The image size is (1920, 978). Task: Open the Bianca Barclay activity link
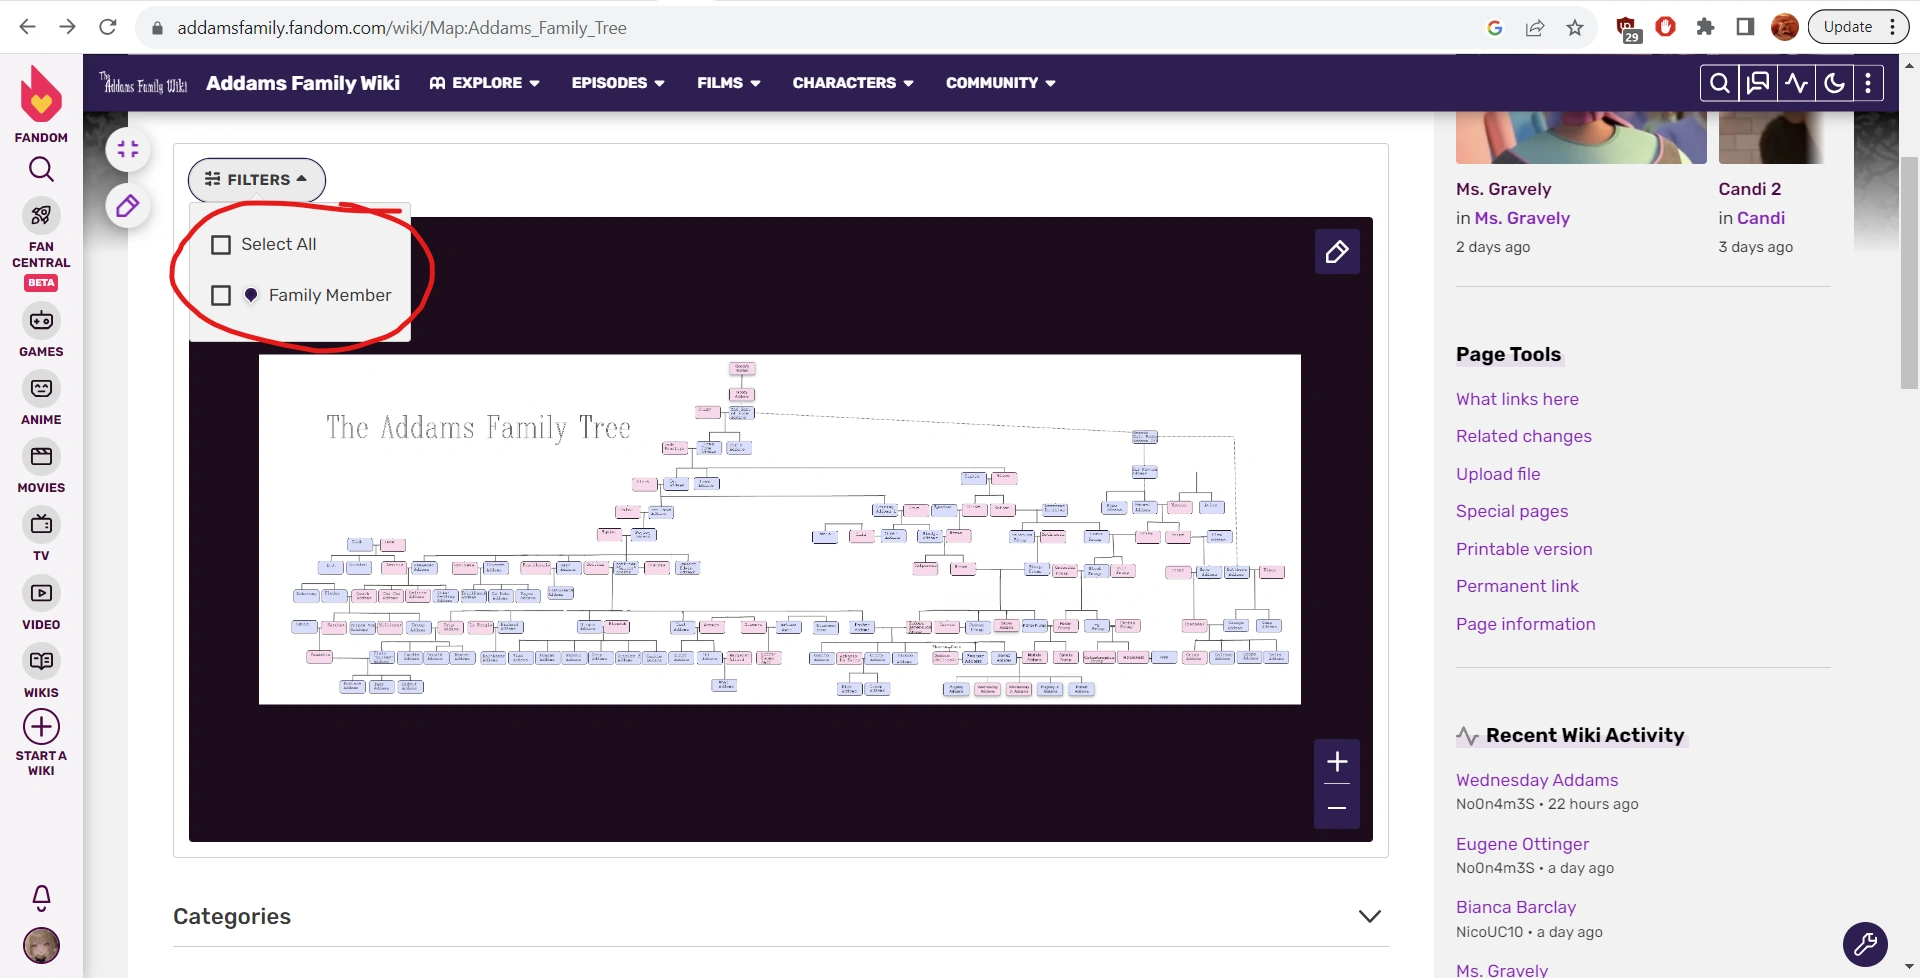click(x=1516, y=907)
